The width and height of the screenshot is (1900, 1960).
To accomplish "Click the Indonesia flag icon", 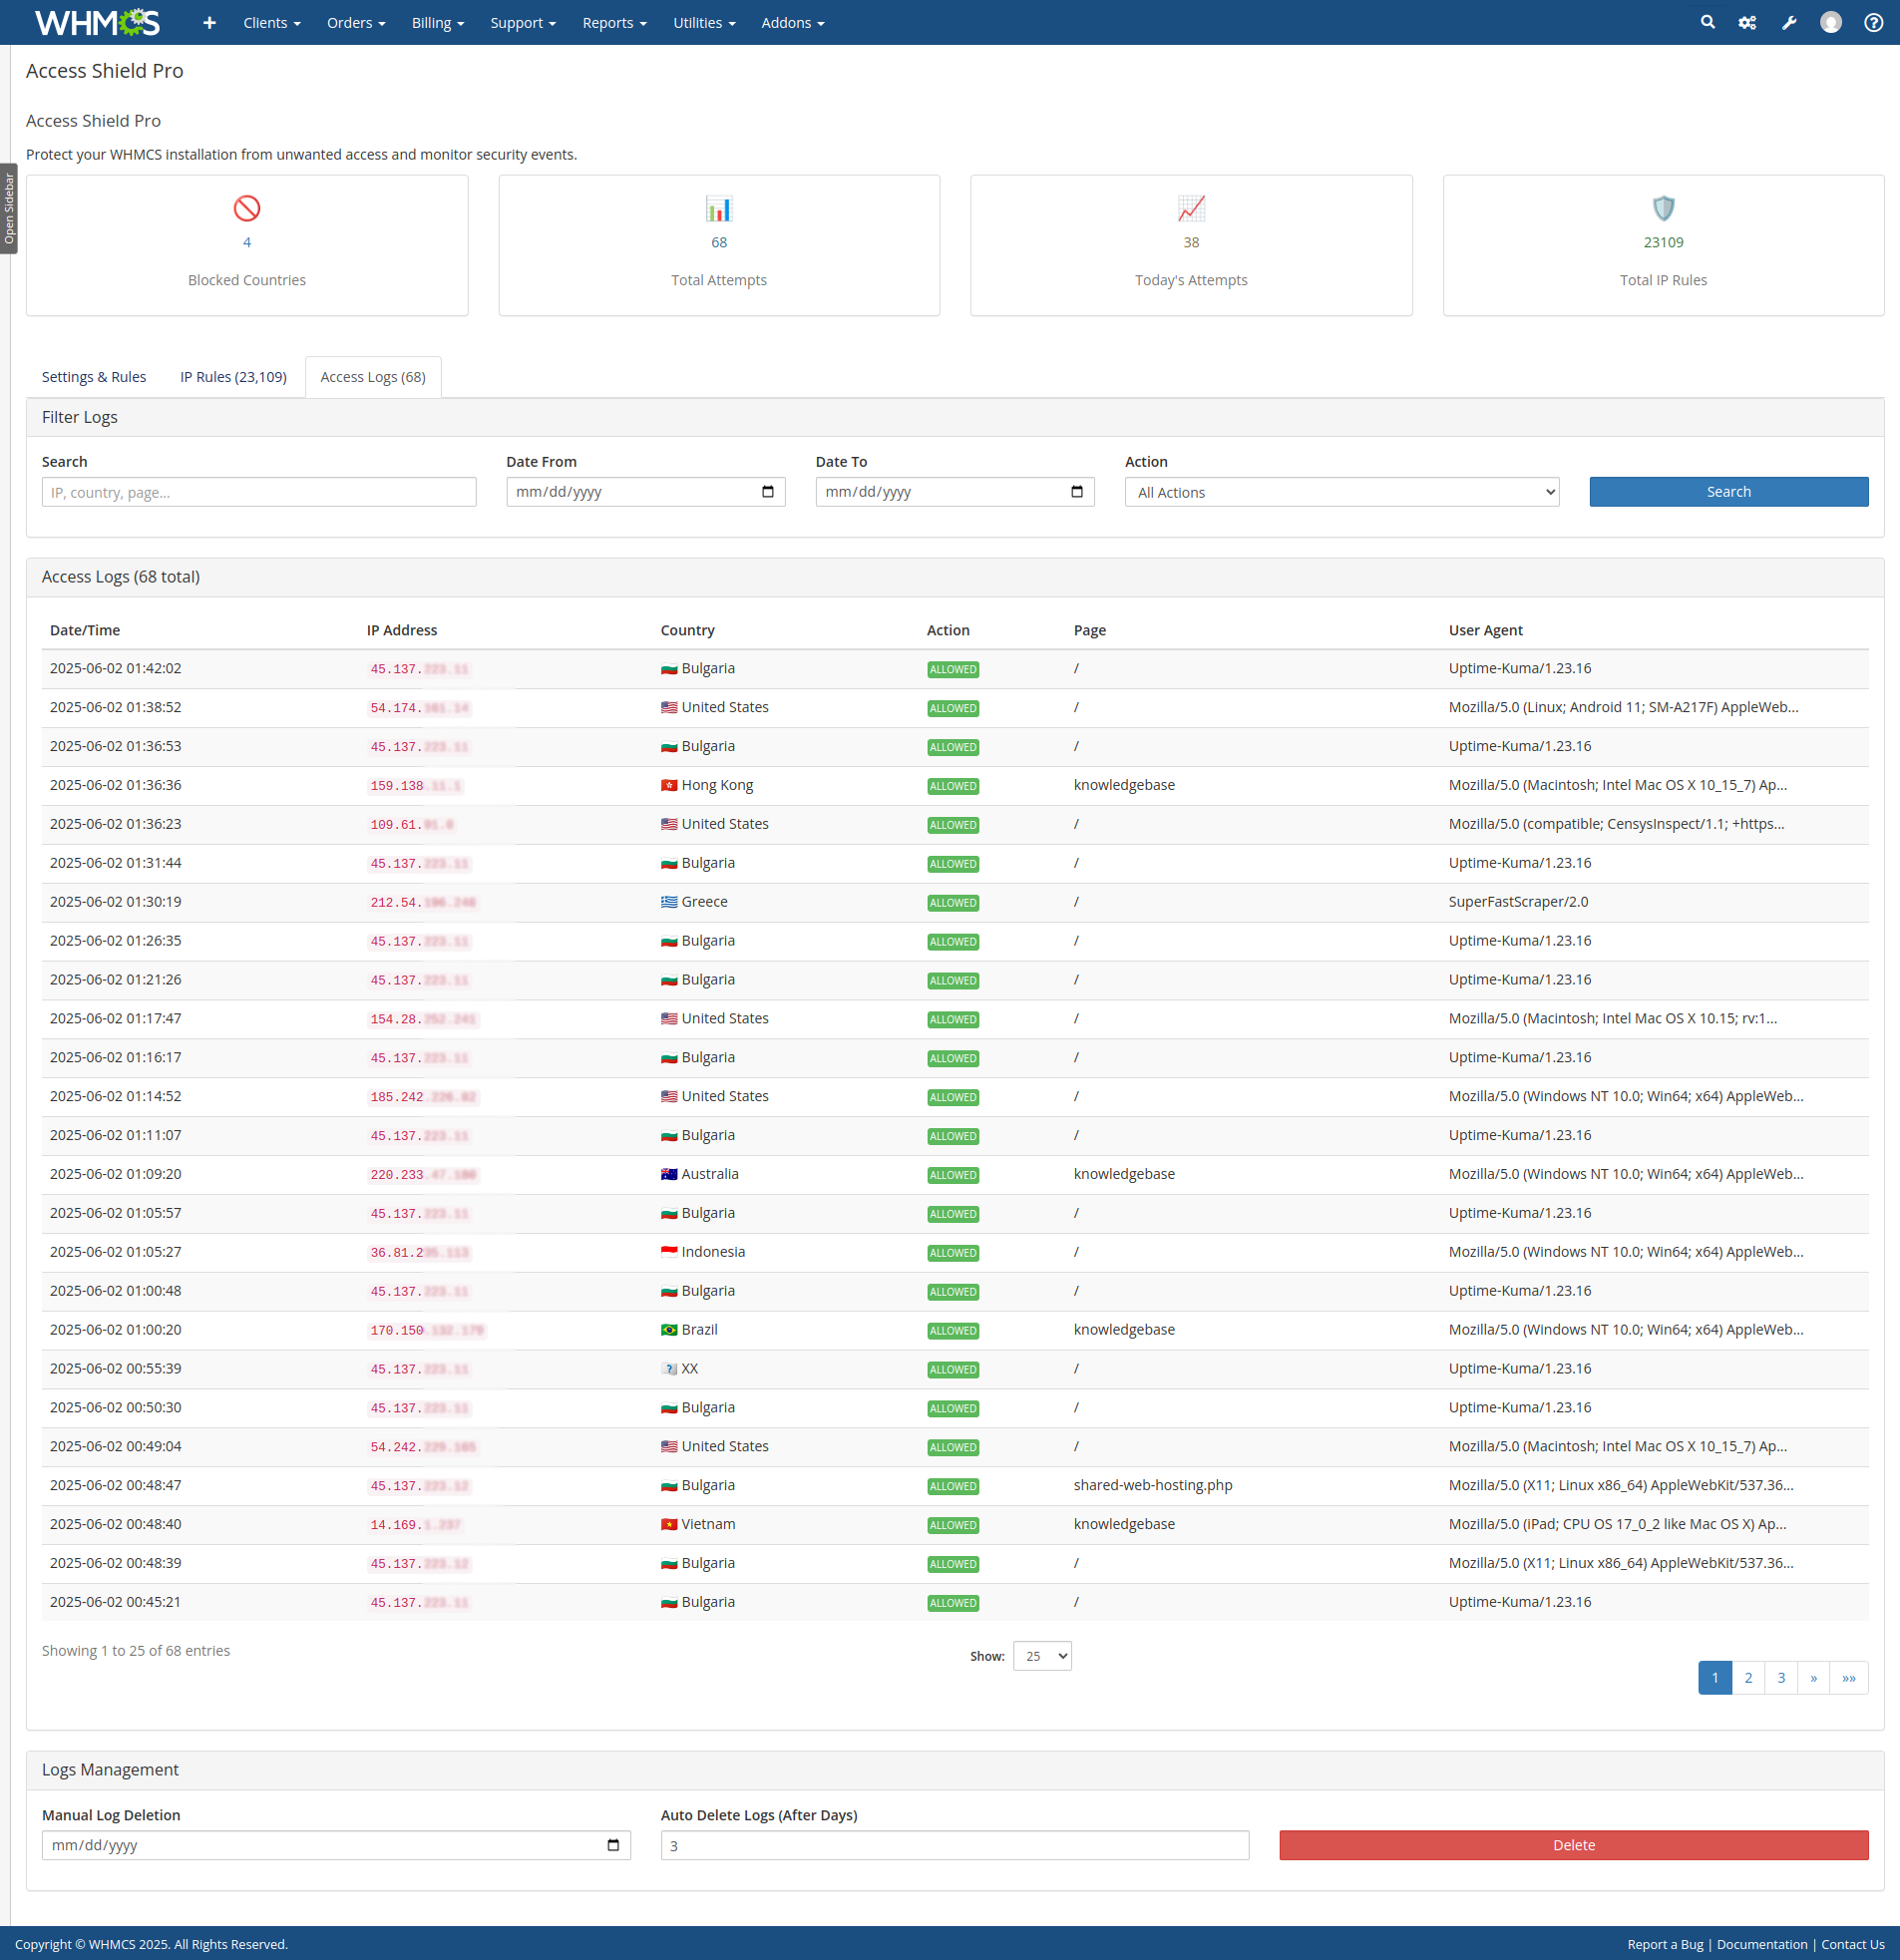I will click(x=669, y=1251).
